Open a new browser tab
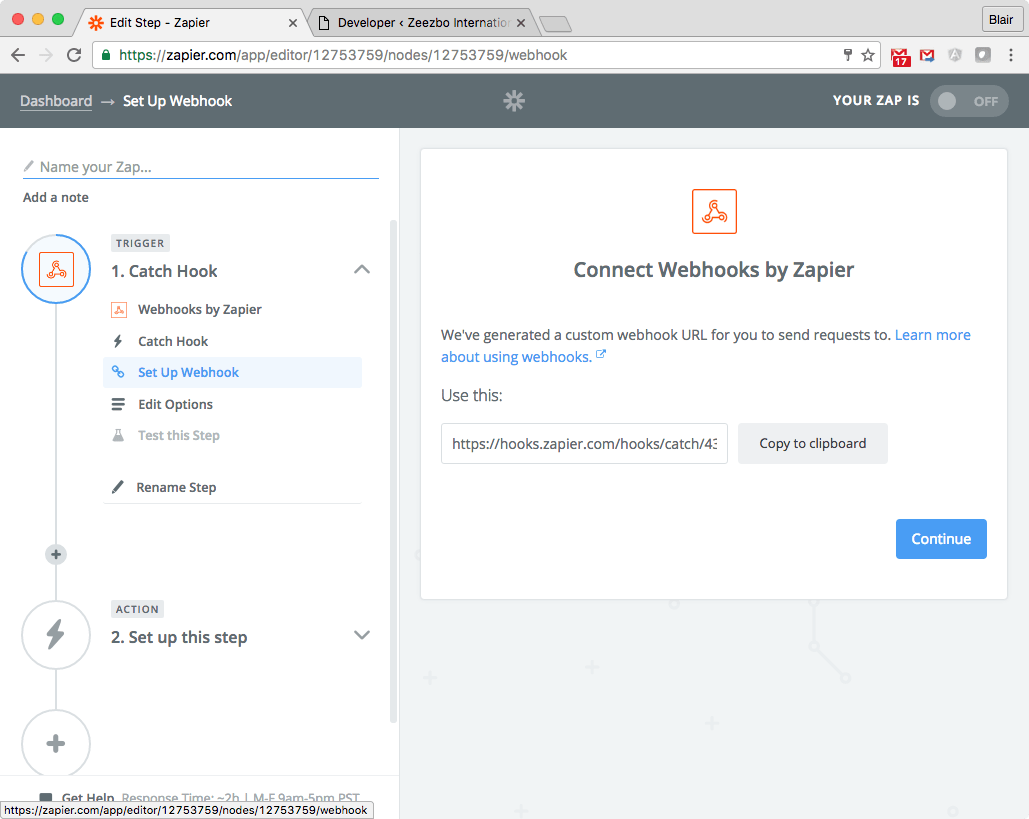 tap(555, 24)
